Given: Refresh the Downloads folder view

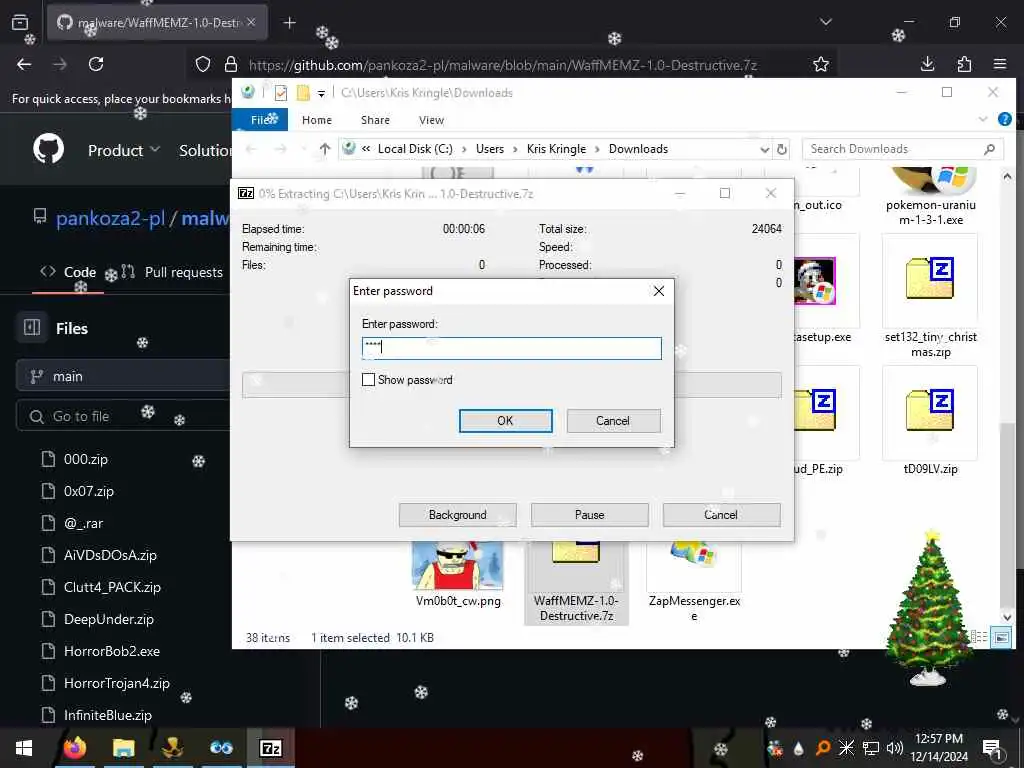Looking at the screenshot, I should pos(782,149).
